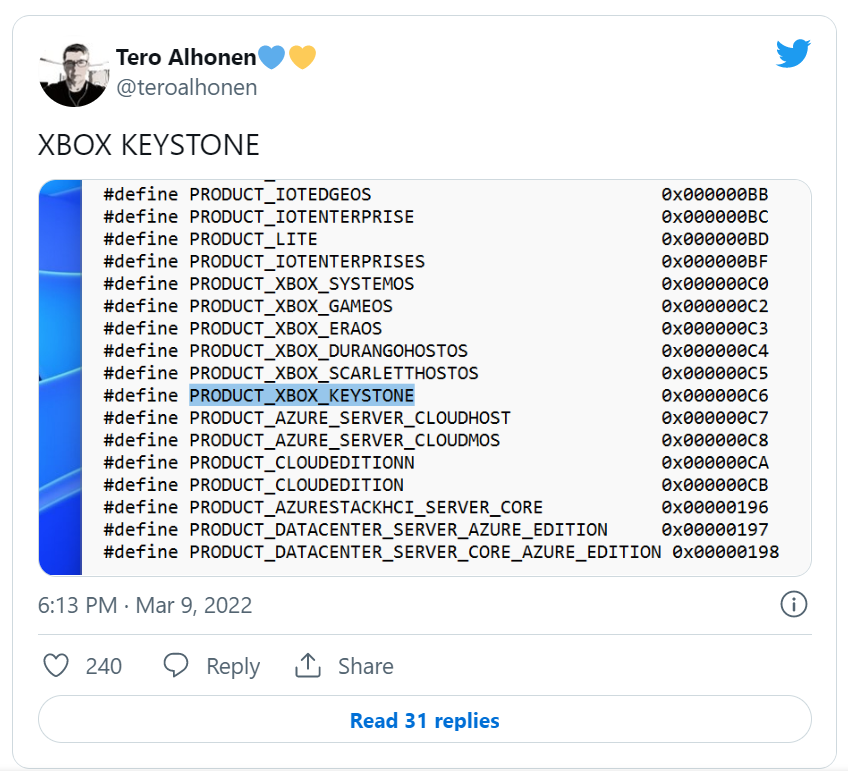Click the Reply label
848x771 pixels.
(233, 666)
